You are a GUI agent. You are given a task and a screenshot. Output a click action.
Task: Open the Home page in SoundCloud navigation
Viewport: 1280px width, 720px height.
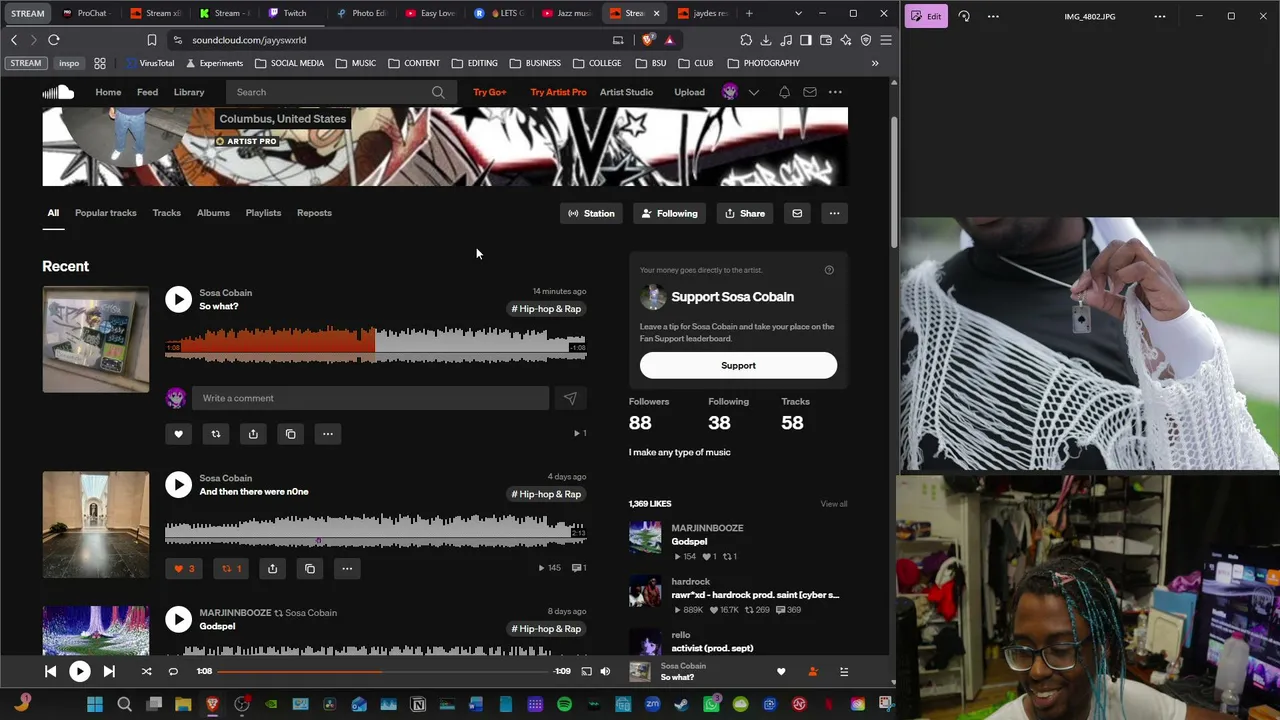[108, 92]
